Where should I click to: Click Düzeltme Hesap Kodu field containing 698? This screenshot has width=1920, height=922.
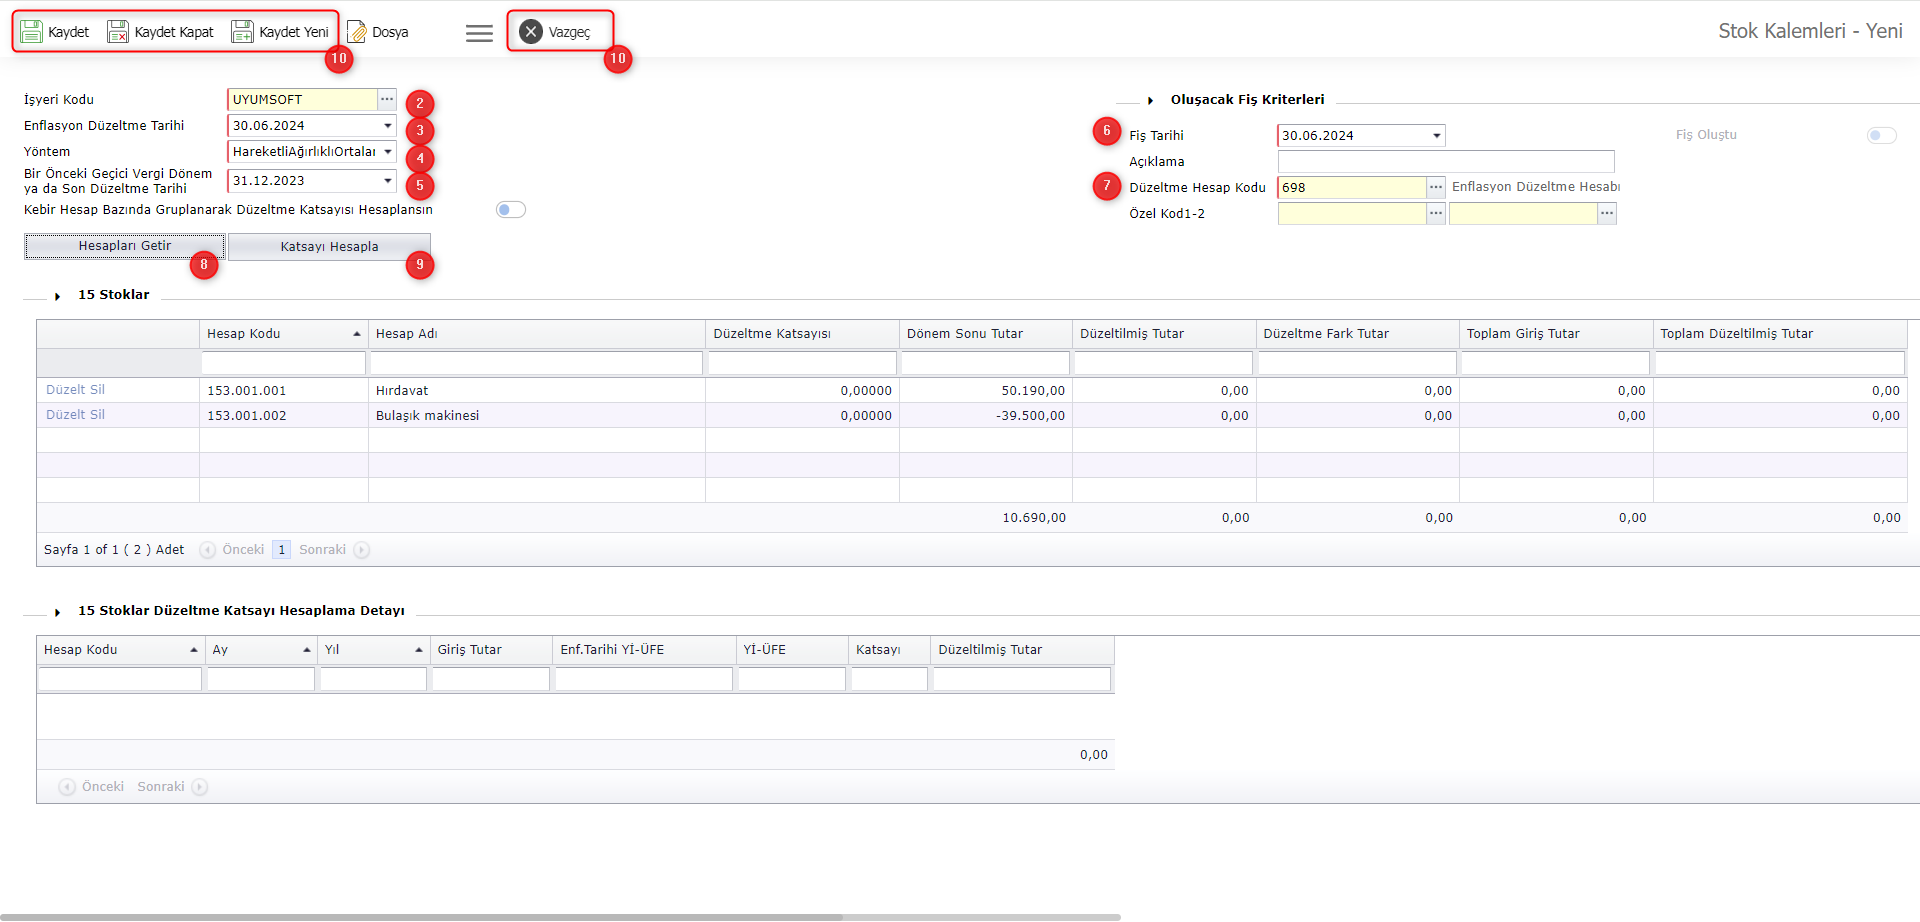point(1352,187)
